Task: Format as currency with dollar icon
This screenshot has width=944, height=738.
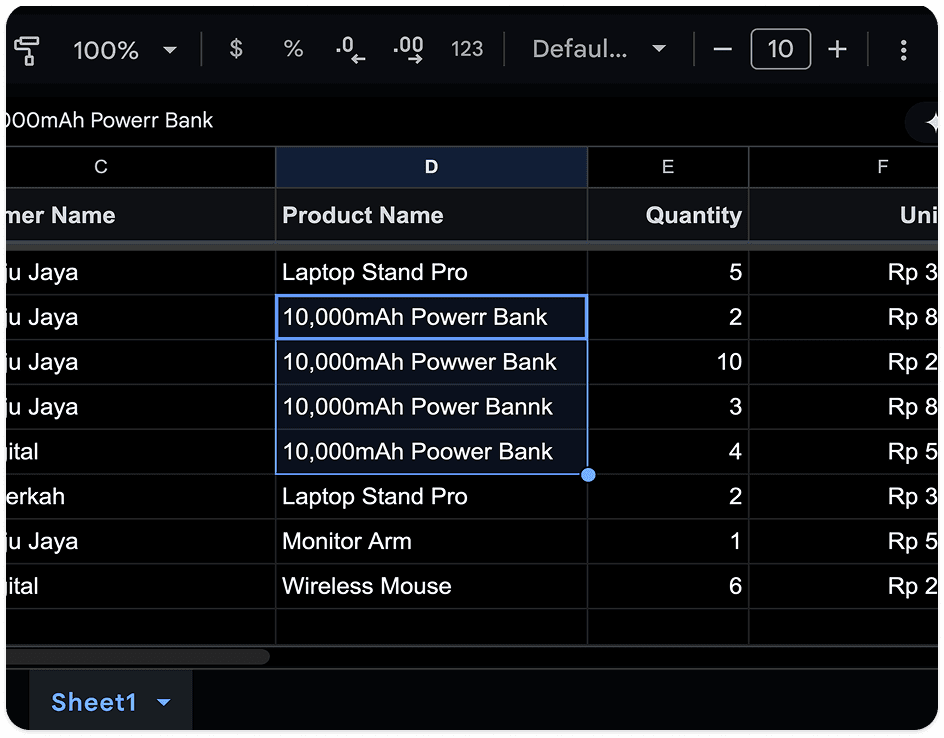Action: (x=236, y=49)
